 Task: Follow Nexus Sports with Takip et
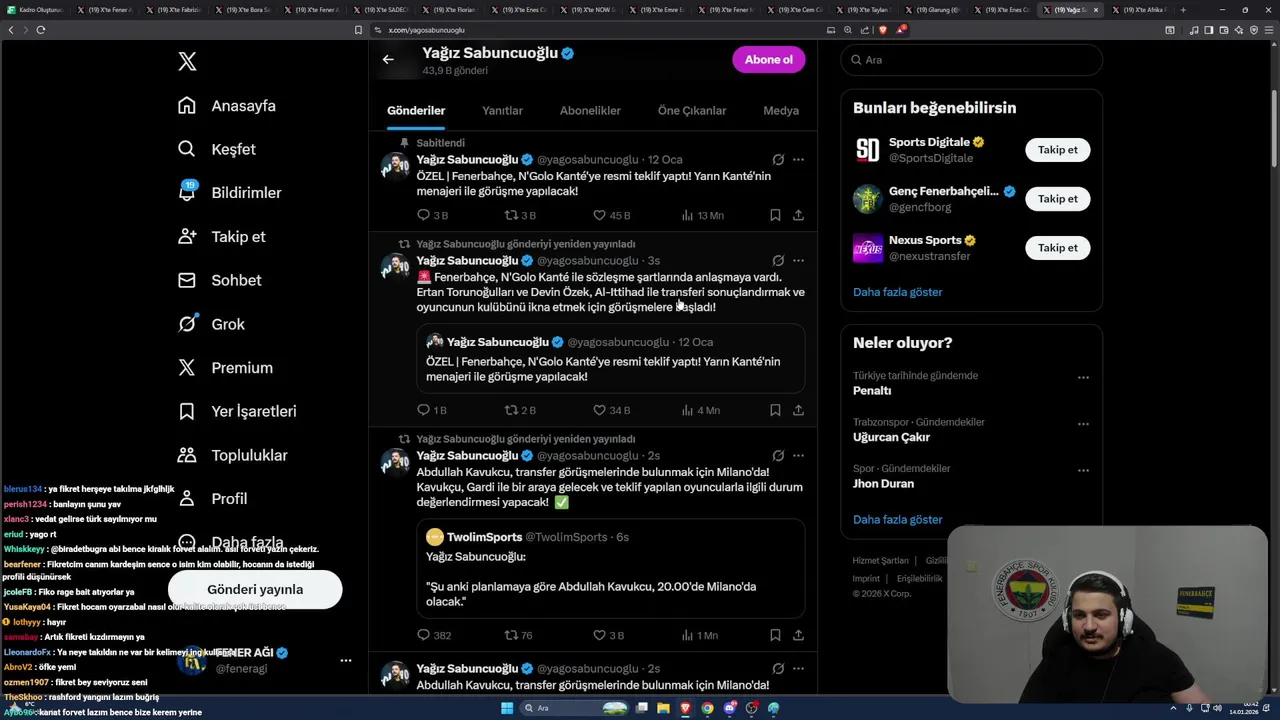pos(1057,248)
